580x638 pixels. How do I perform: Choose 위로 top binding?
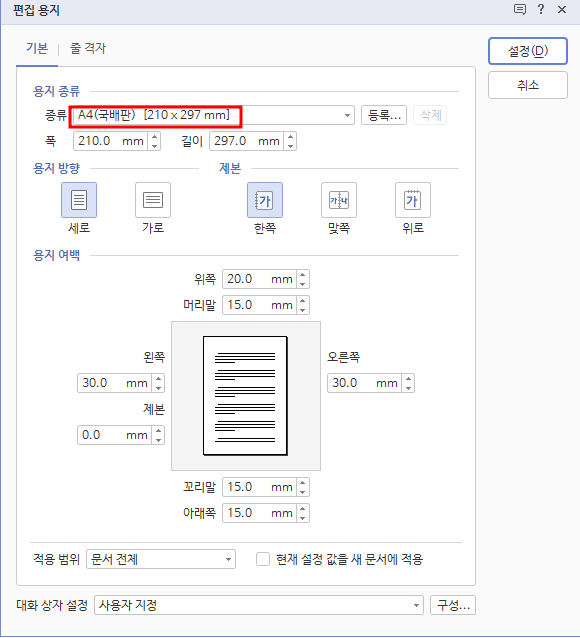point(413,200)
